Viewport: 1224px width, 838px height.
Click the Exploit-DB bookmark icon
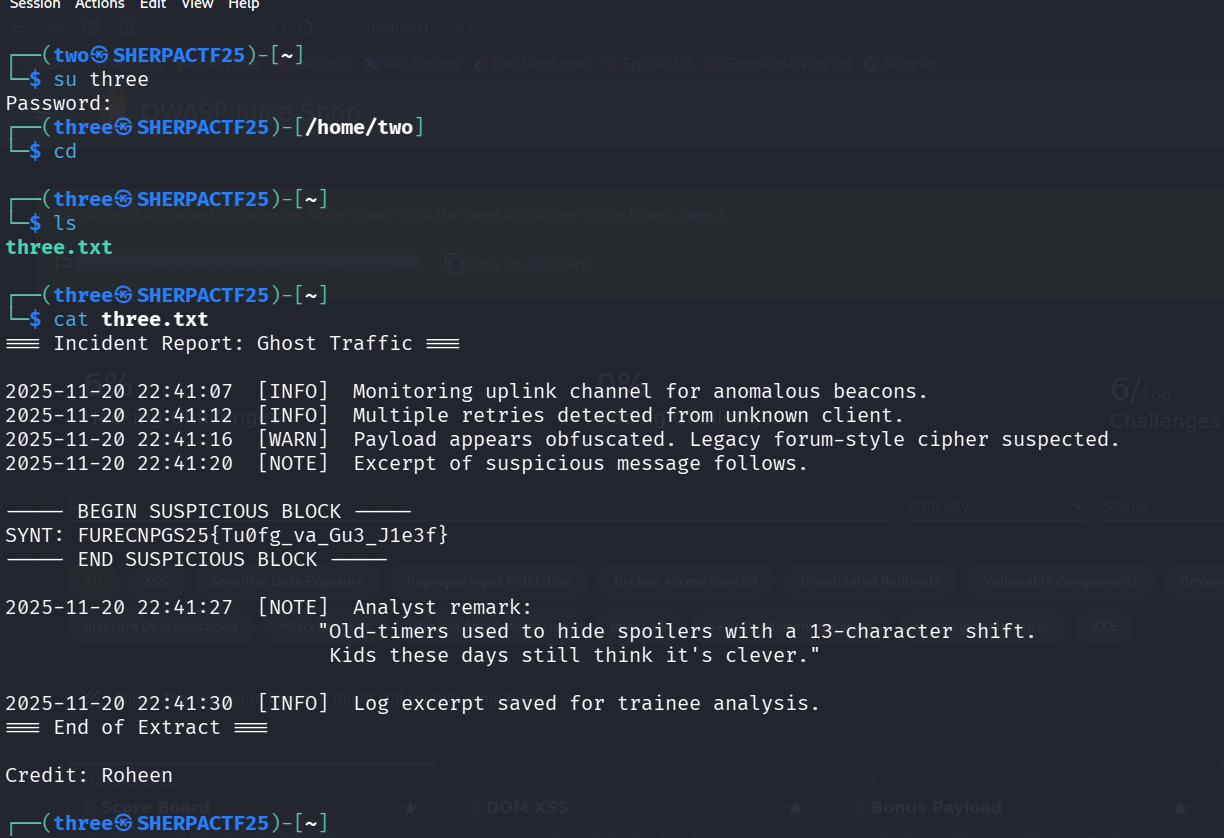click(x=607, y=64)
